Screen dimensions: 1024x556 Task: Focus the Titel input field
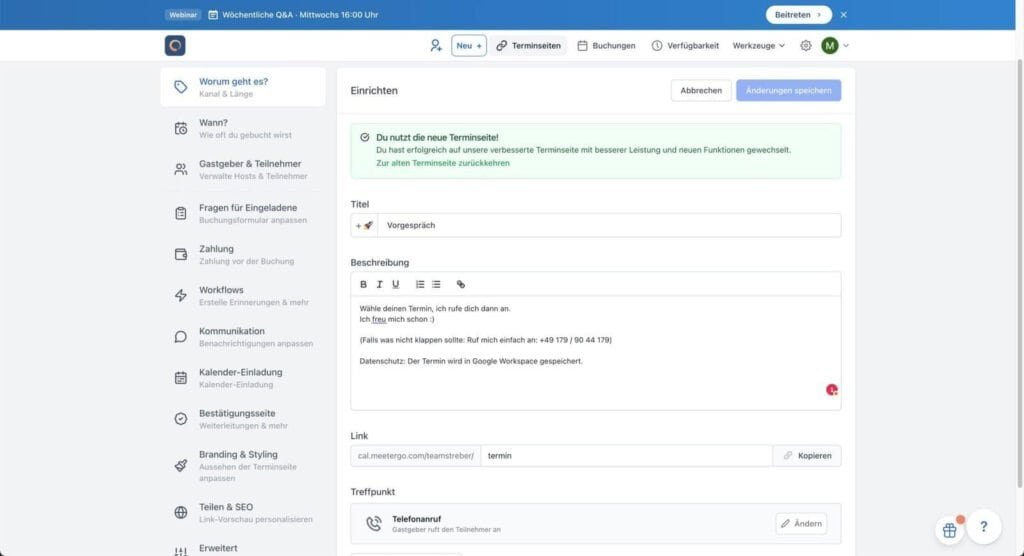609,225
